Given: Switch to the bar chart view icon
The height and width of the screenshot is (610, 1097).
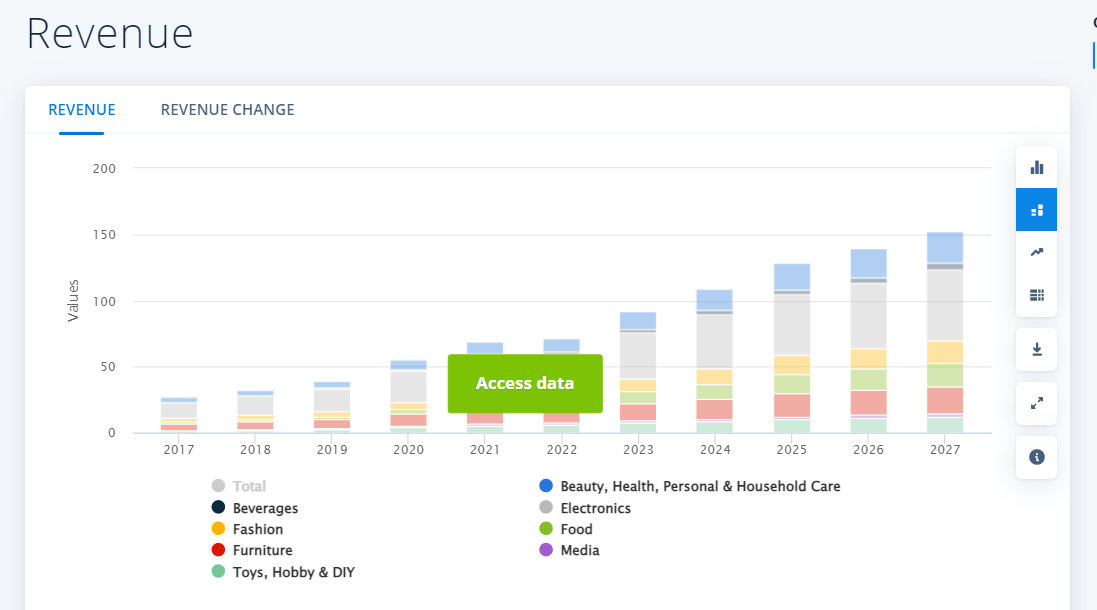Looking at the screenshot, I should point(1036,167).
